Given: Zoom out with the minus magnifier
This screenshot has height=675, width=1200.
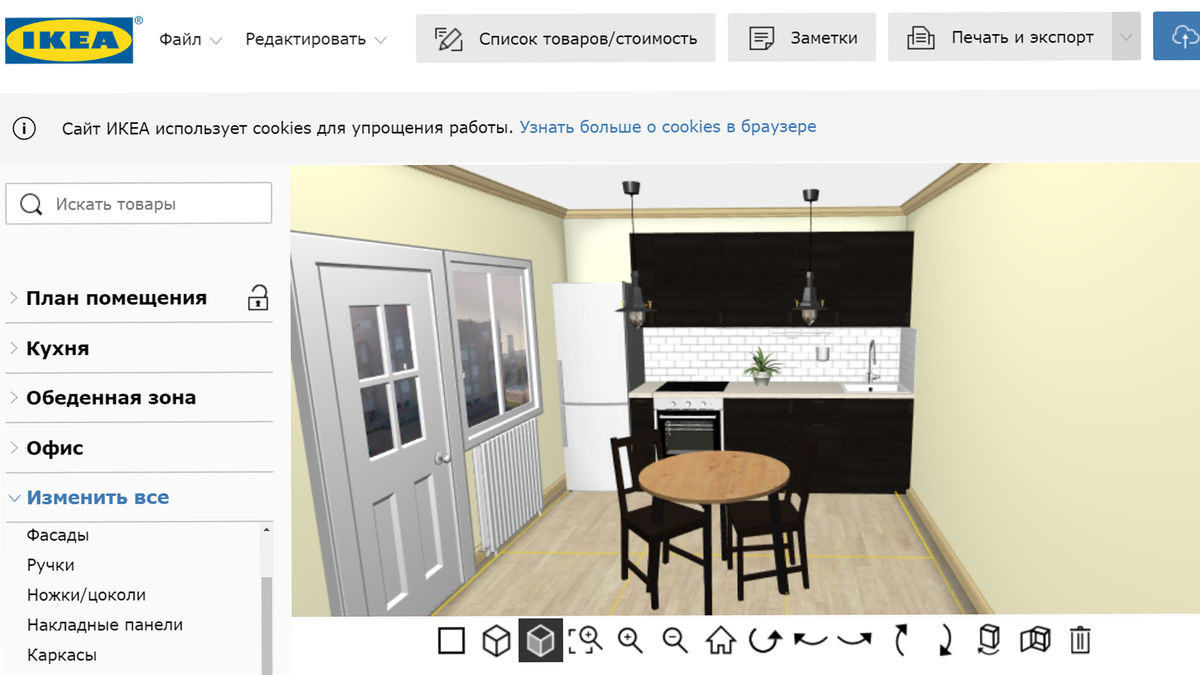Looking at the screenshot, I should click(675, 640).
